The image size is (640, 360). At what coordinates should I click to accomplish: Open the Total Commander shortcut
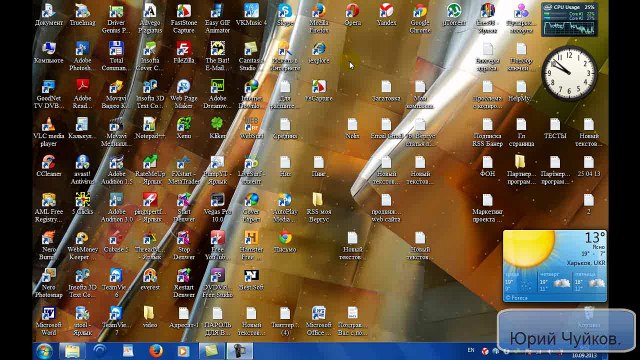pos(116,56)
